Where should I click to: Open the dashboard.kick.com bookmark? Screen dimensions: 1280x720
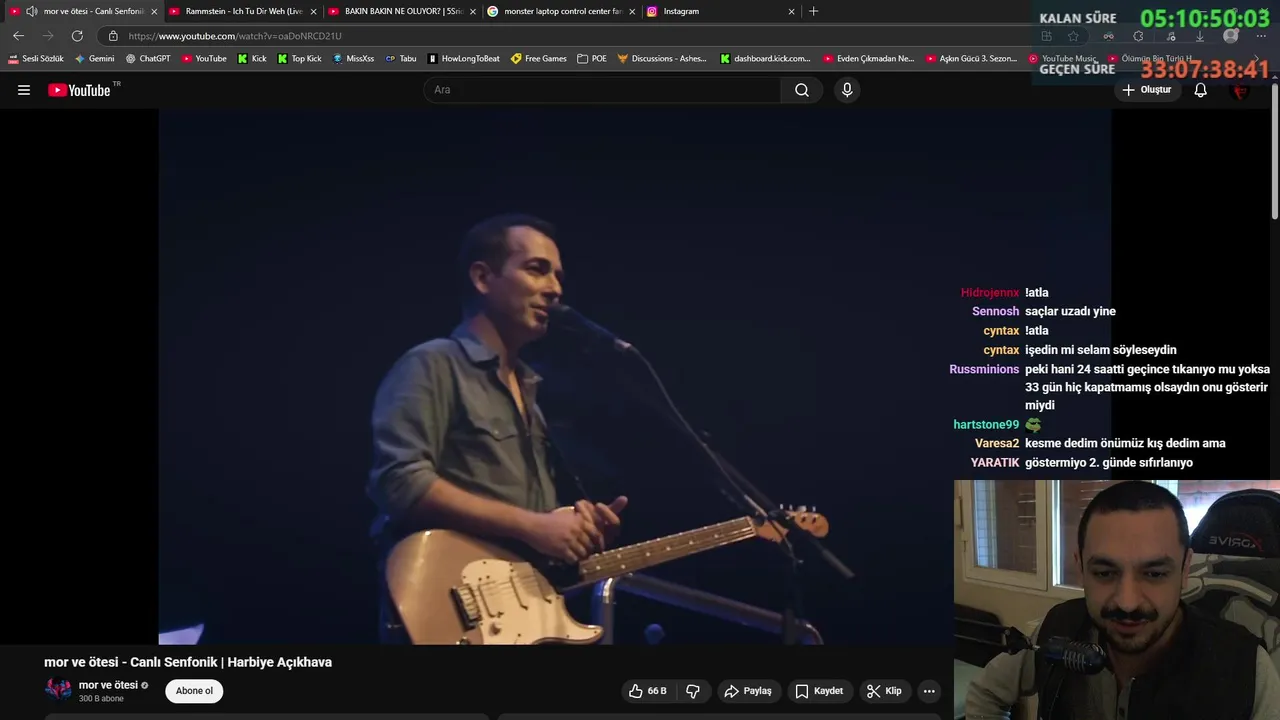coord(766,59)
